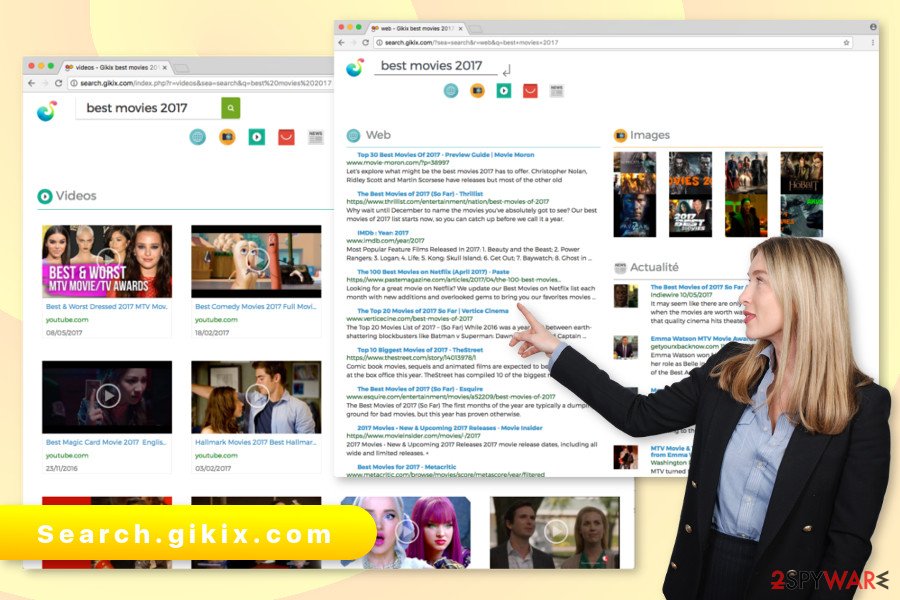
Task: Open 'The Top 20 Movies of 2017' Vertice Cinema link
Action: coord(432,311)
